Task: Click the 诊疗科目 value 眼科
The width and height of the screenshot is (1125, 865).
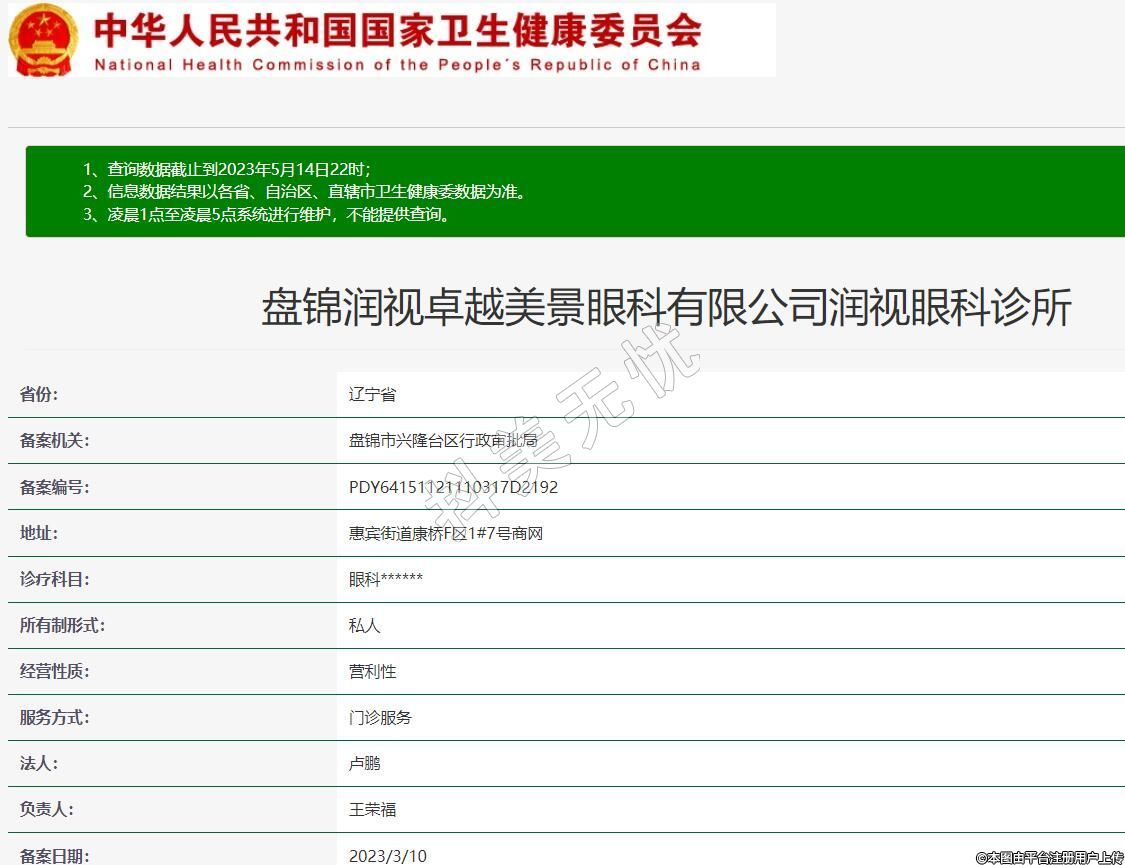Action: click(x=385, y=580)
